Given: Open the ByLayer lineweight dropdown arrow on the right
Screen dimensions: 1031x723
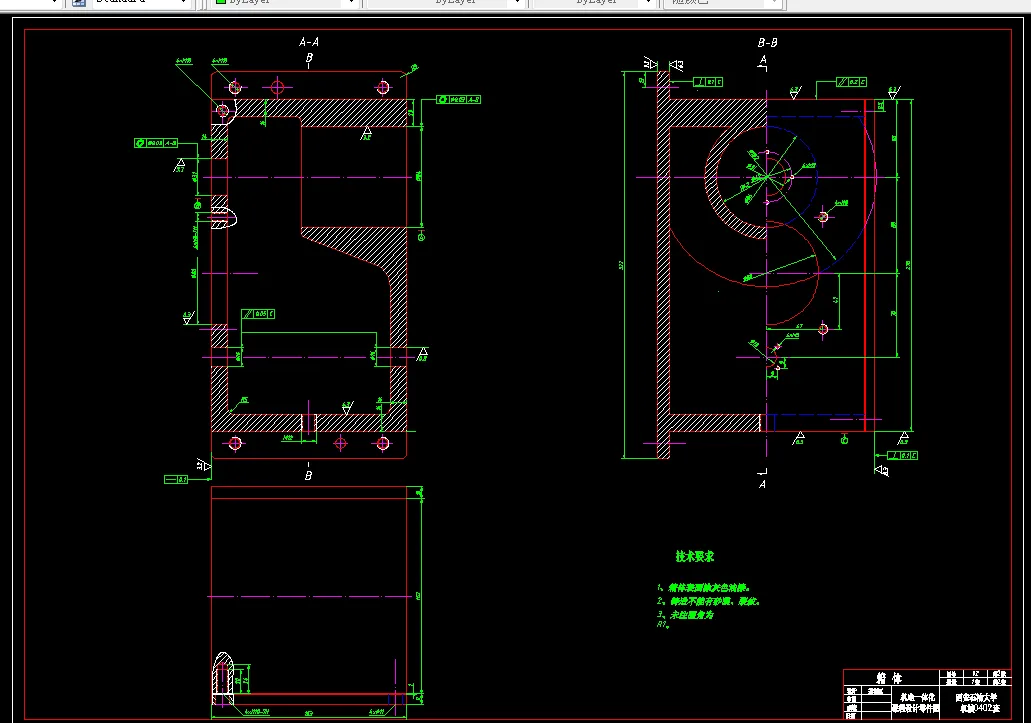Looking at the screenshot, I should (648, 3).
